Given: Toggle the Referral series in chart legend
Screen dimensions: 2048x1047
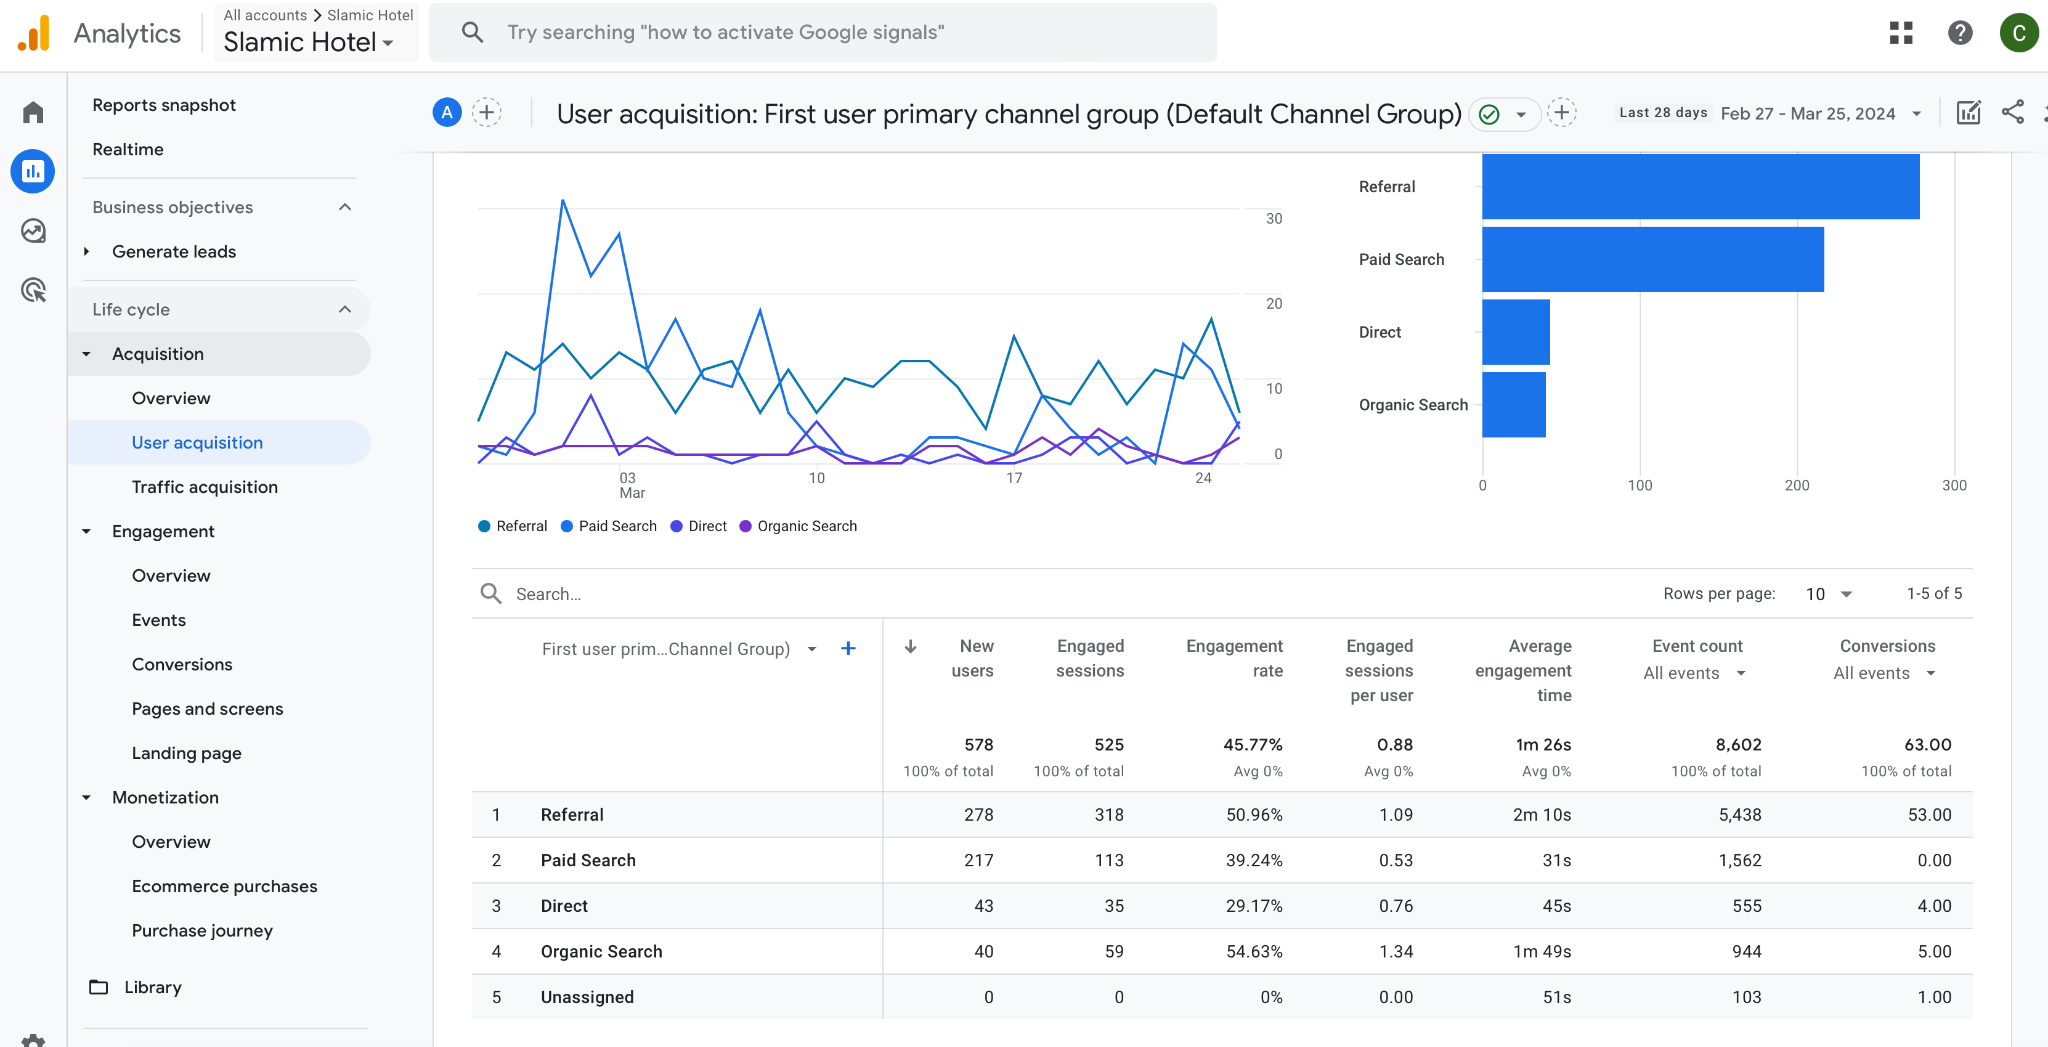Looking at the screenshot, I should [x=513, y=526].
